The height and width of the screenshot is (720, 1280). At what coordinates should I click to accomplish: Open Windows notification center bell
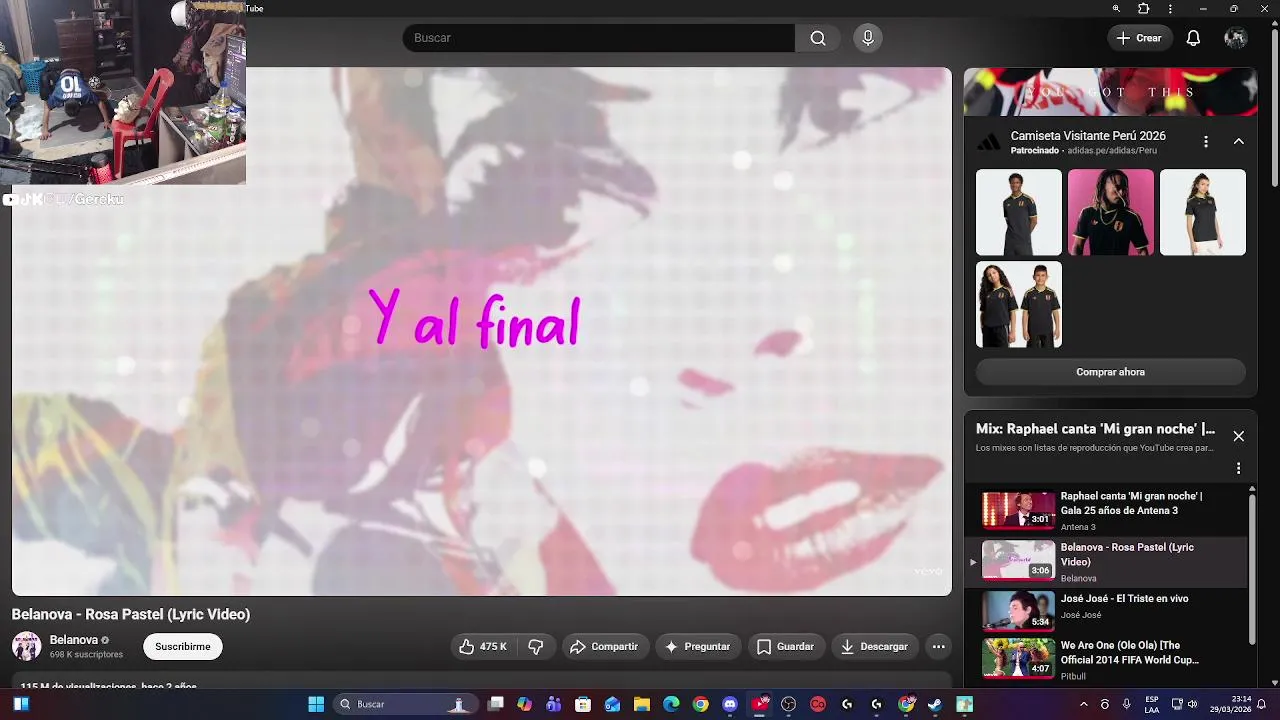[1262, 704]
